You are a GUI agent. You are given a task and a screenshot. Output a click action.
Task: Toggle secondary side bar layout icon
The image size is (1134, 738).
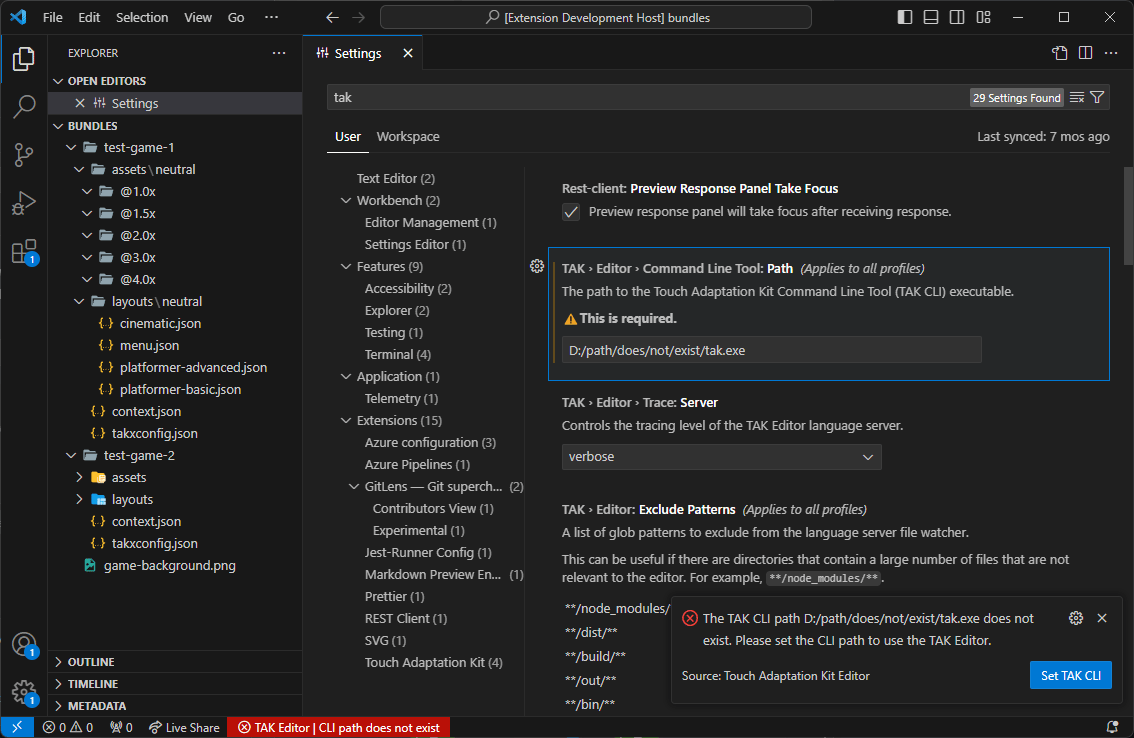[x=957, y=17]
